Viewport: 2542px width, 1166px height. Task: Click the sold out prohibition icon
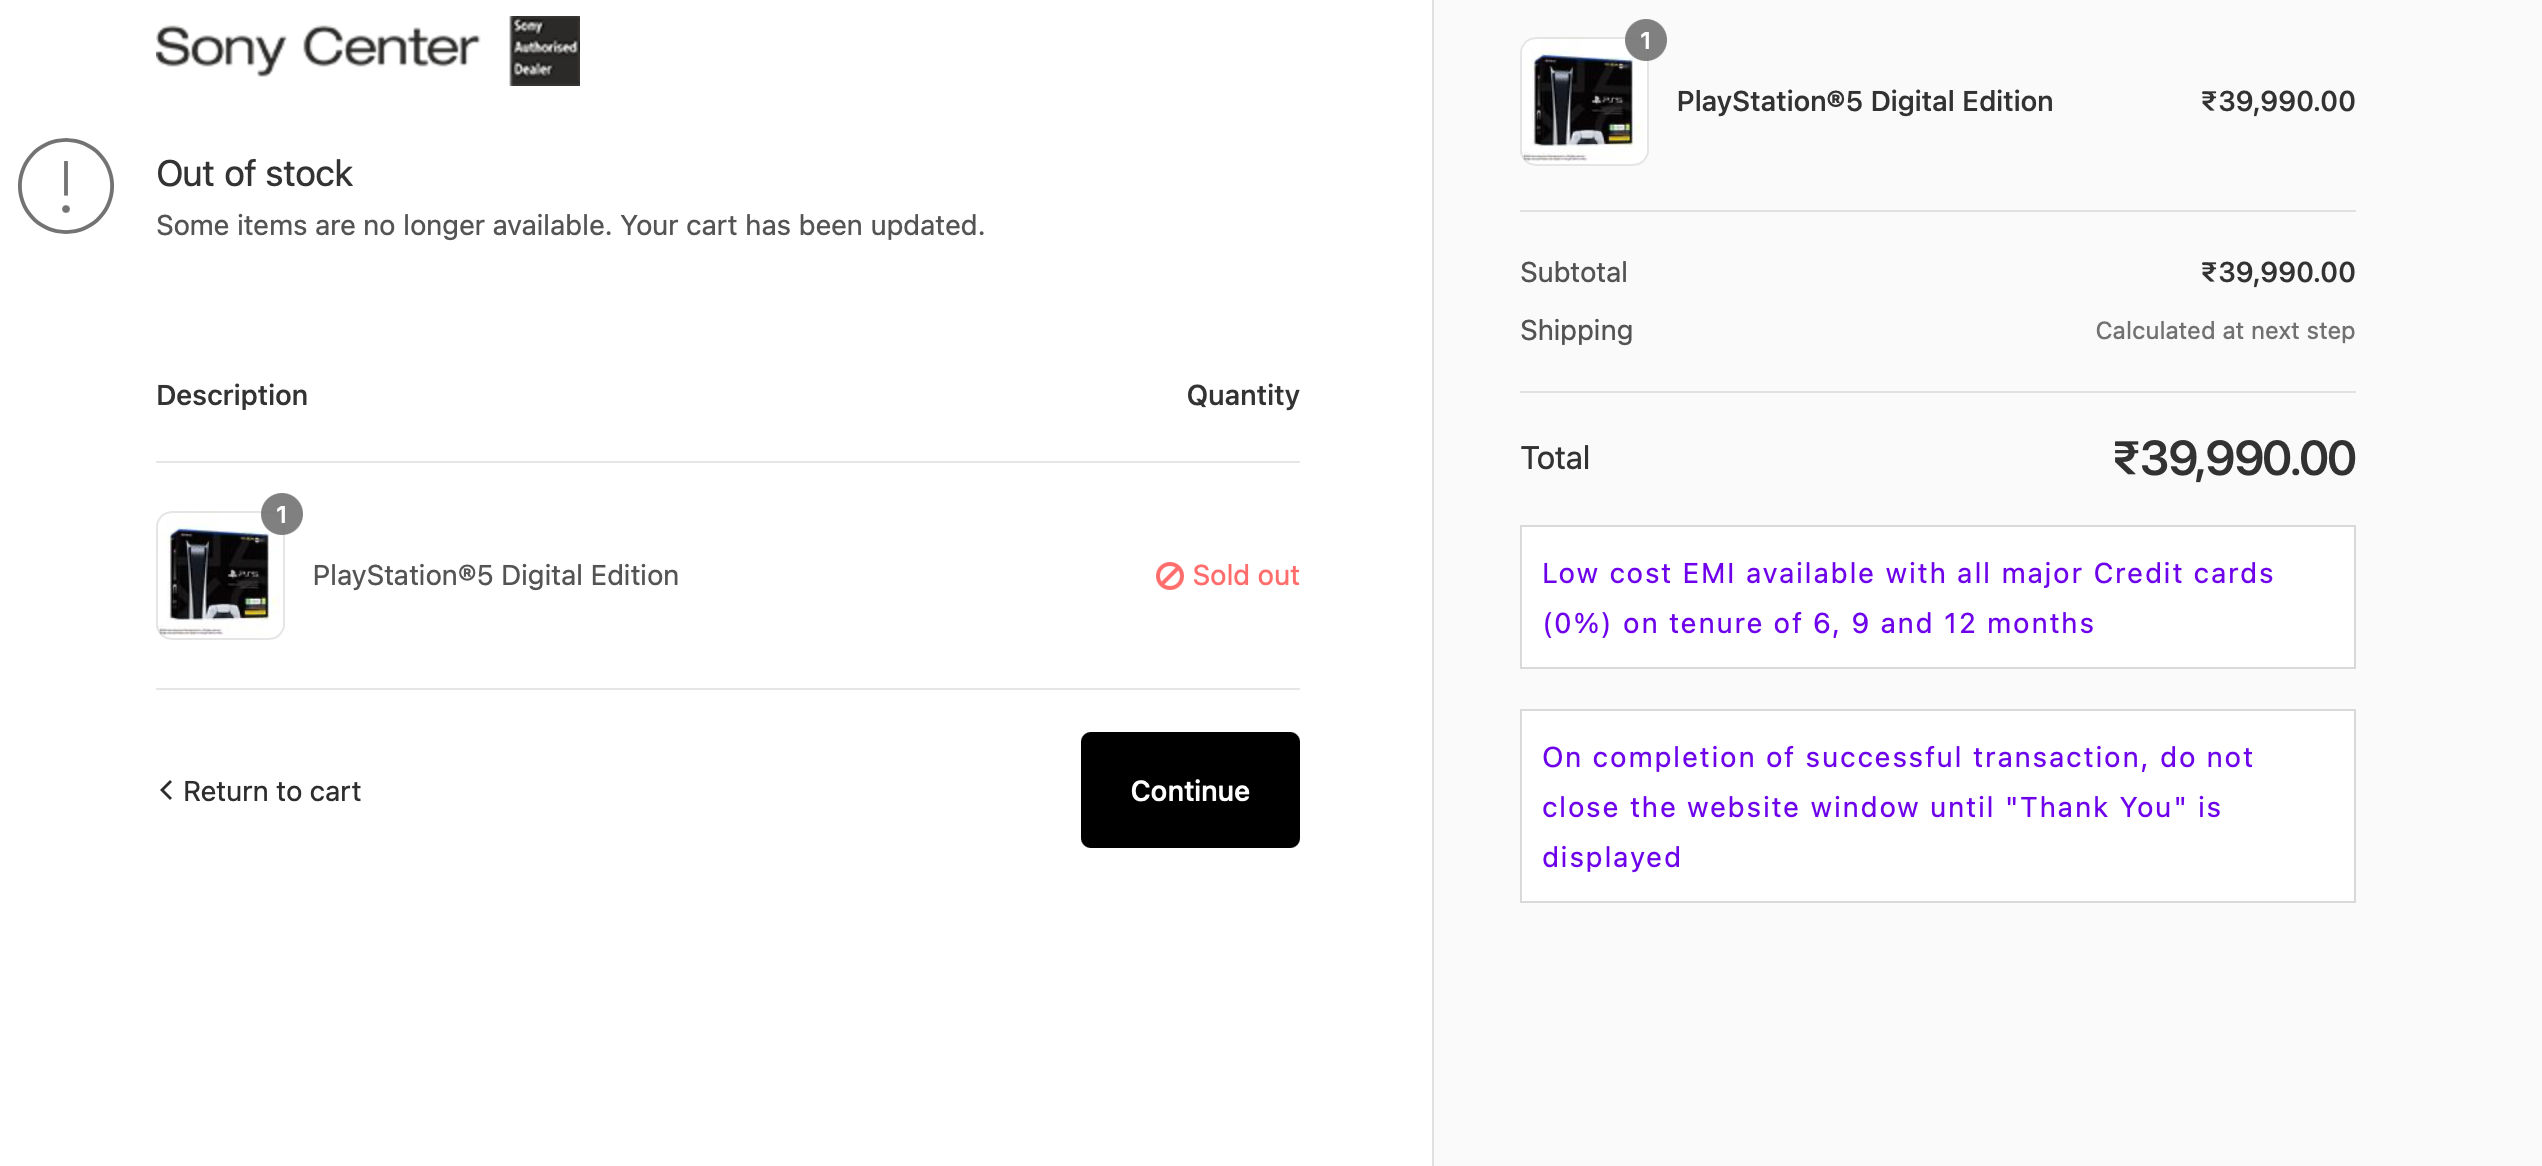[1169, 576]
